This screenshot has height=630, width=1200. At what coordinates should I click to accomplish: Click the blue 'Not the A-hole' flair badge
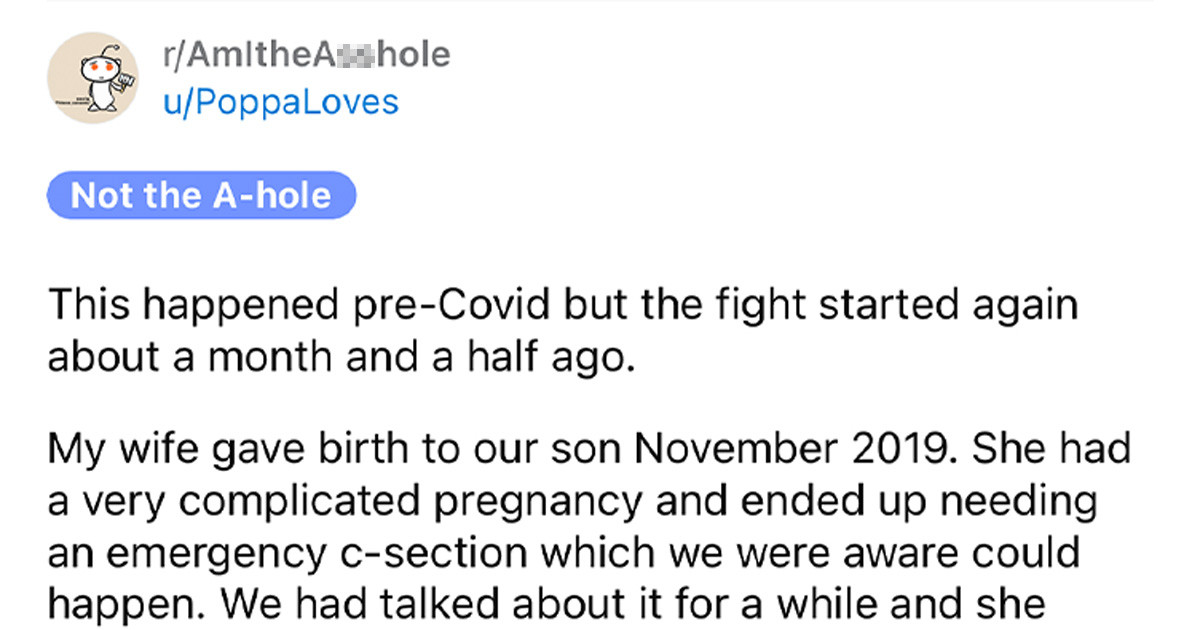pos(200,195)
